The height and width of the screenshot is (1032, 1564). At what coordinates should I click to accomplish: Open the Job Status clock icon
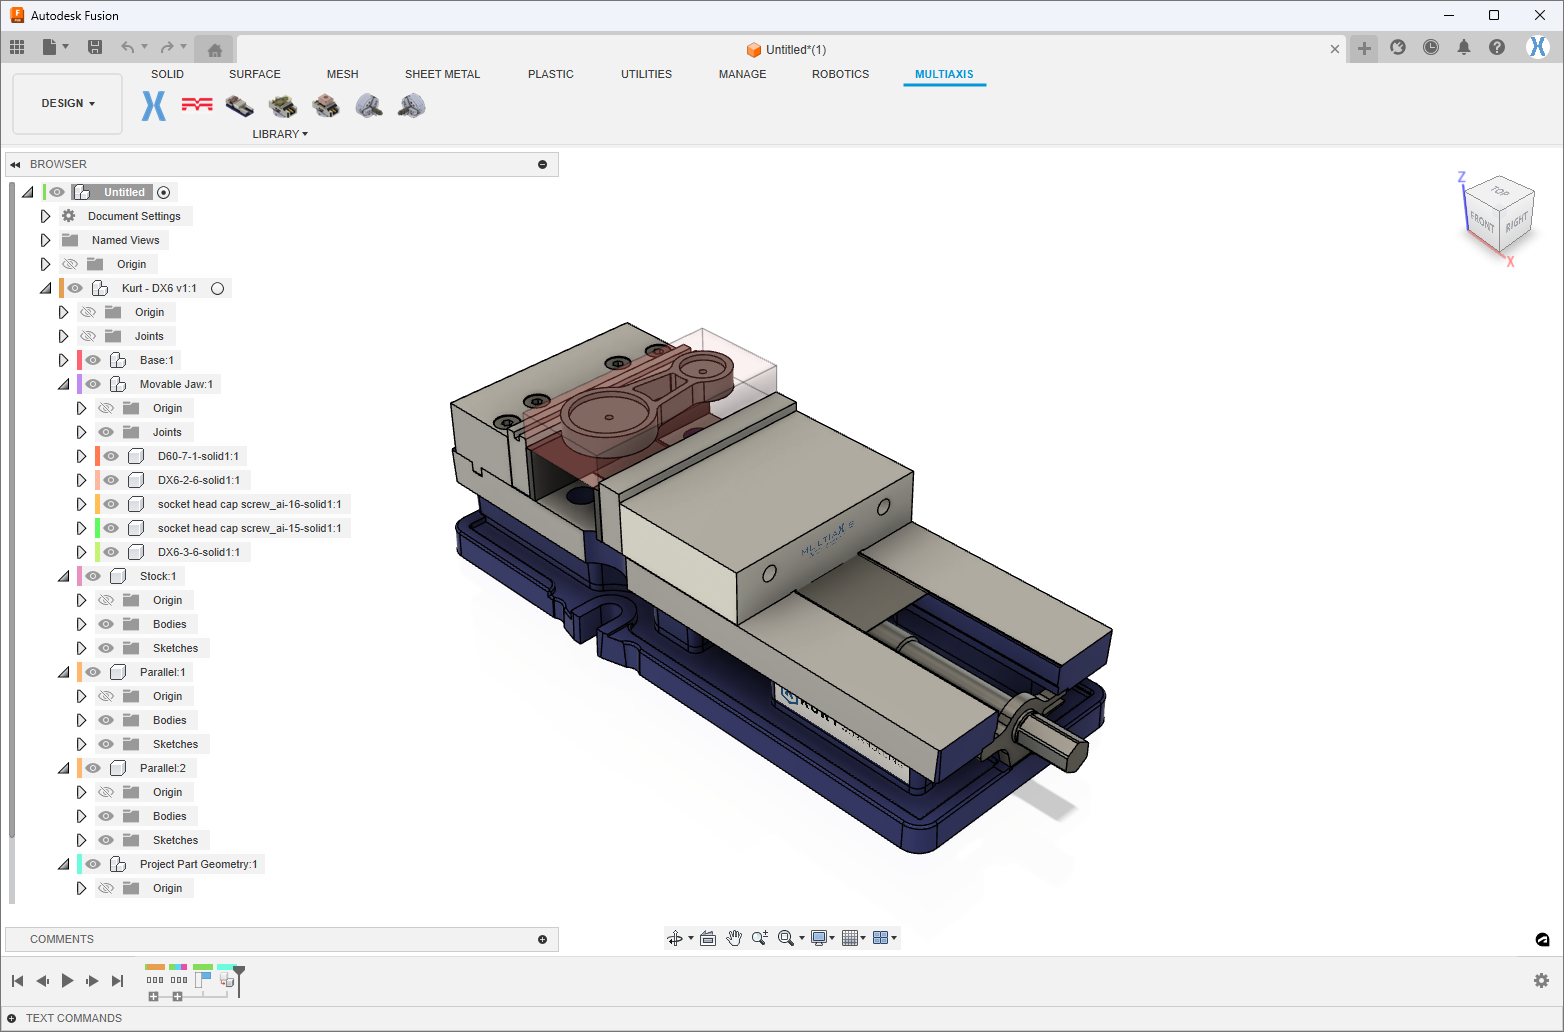click(1431, 48)
